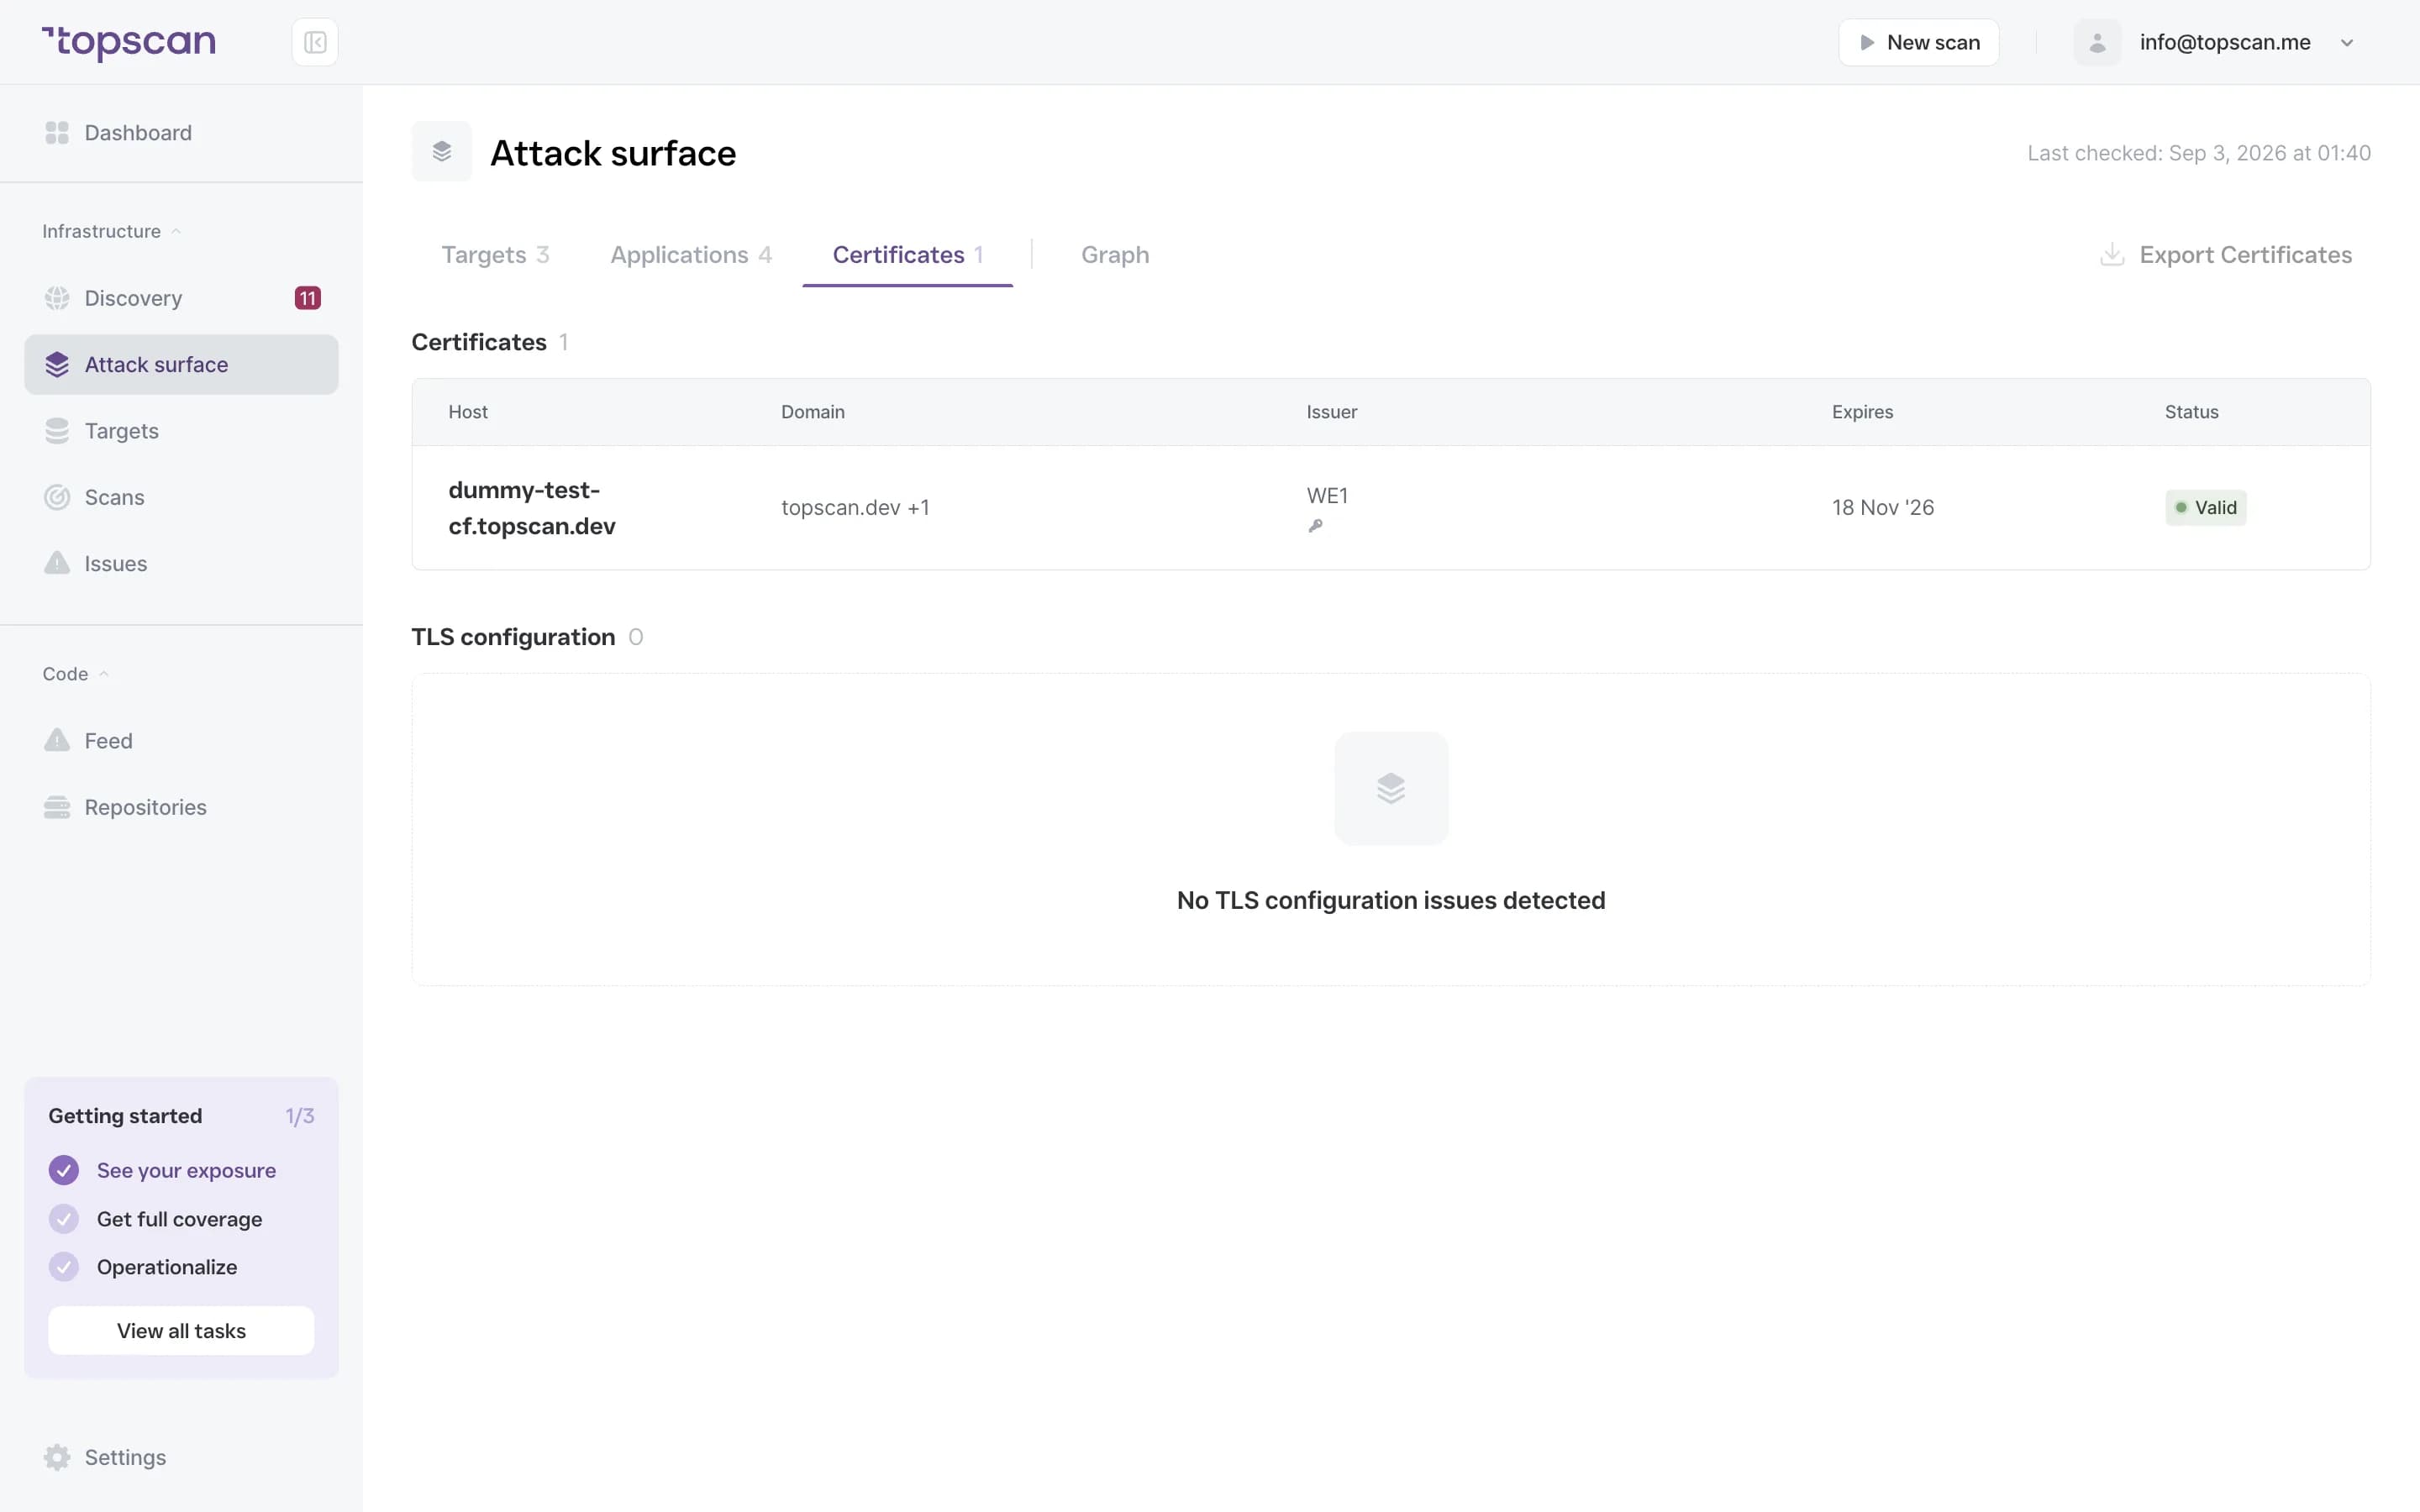
Task: Click the Export Certificates download icon
Action: point(2112,255)
